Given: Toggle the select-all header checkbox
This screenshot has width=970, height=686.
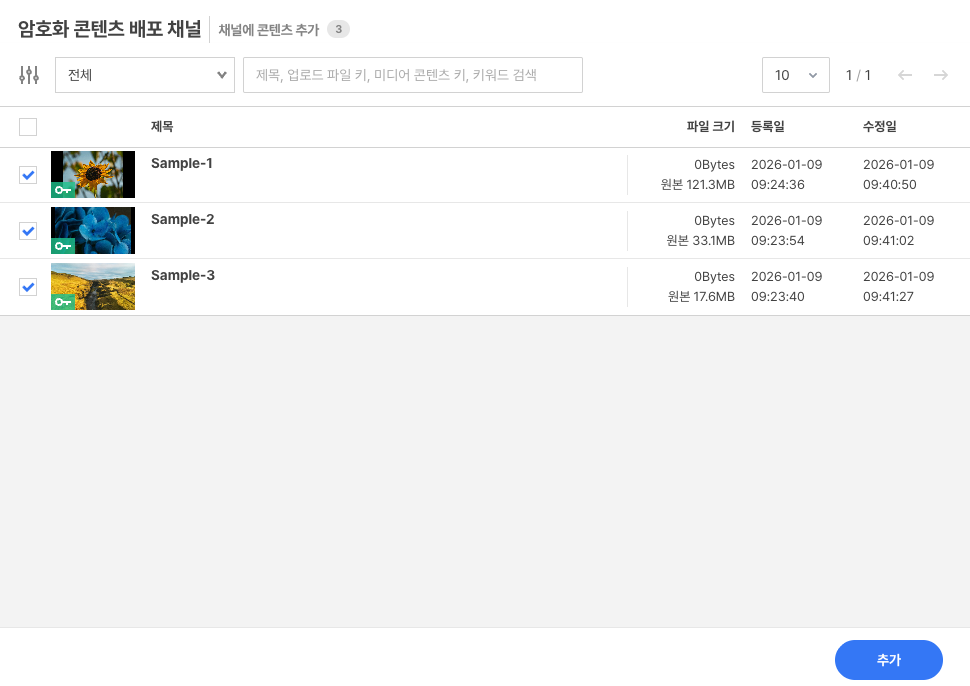Looking at the screenshot, I should pos(28,127).
